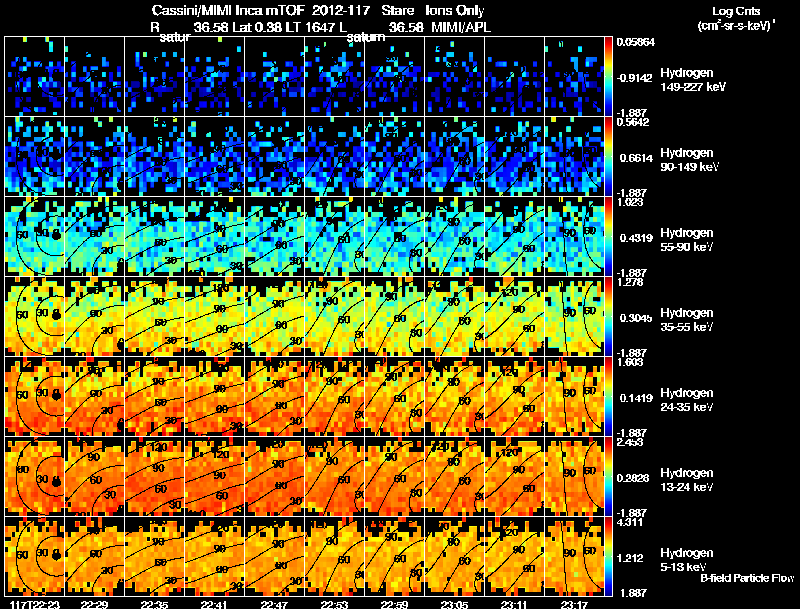The width and height of the screenshot is (800, 609).
Task: Click the 22:41 panel in 90-149 keV row
Action: pos(214,156)
